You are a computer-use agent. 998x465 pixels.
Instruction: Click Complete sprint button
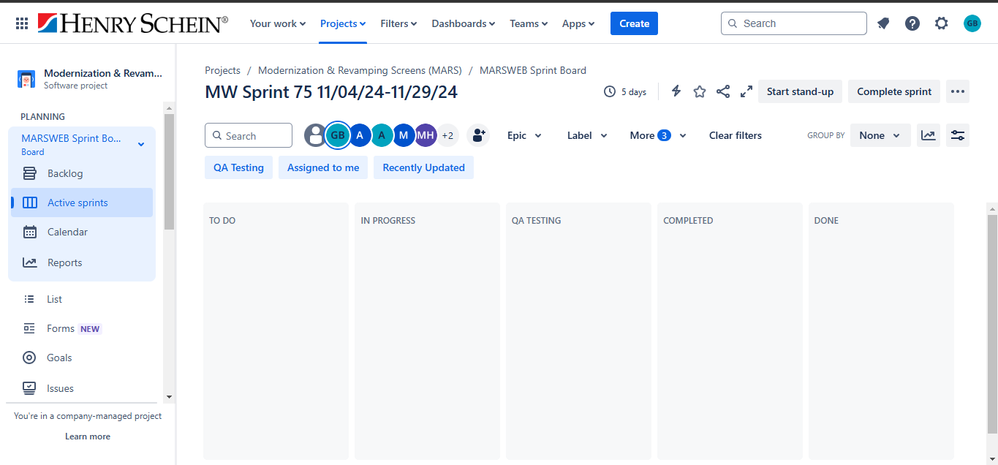pyautogui.click(x=894, y=92)
